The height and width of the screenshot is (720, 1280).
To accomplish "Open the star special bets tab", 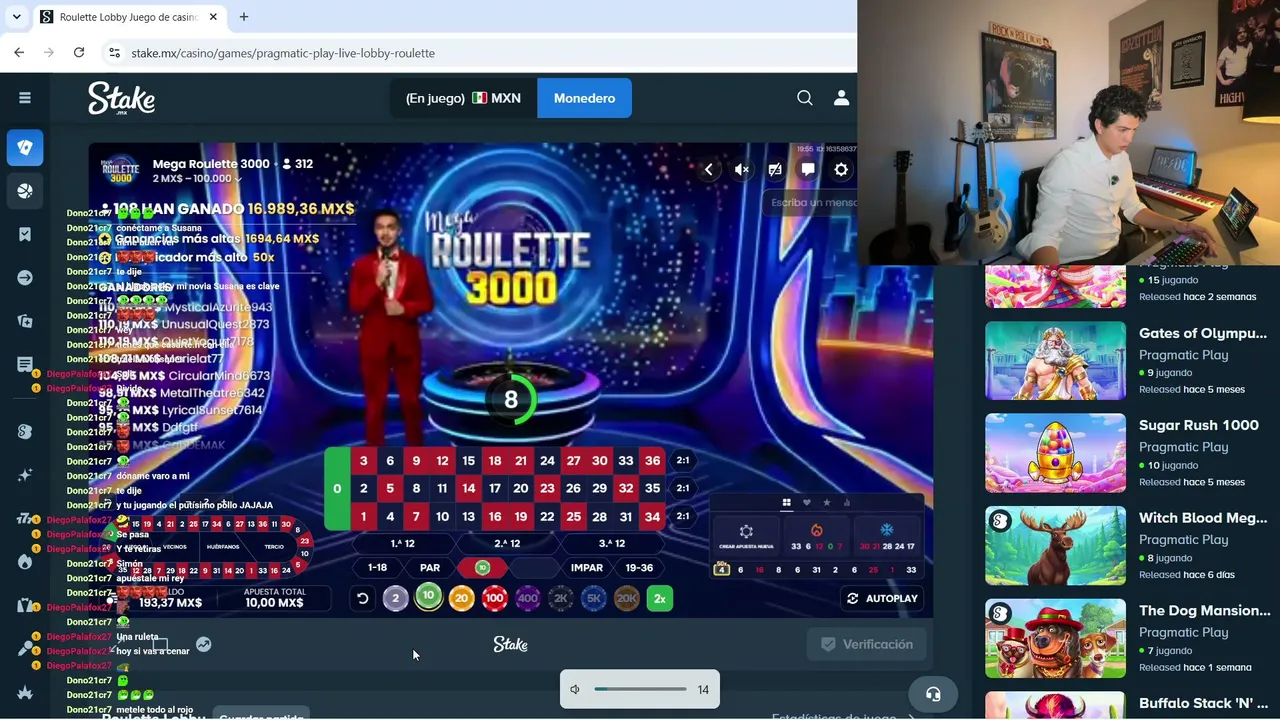I will [826, 503].
